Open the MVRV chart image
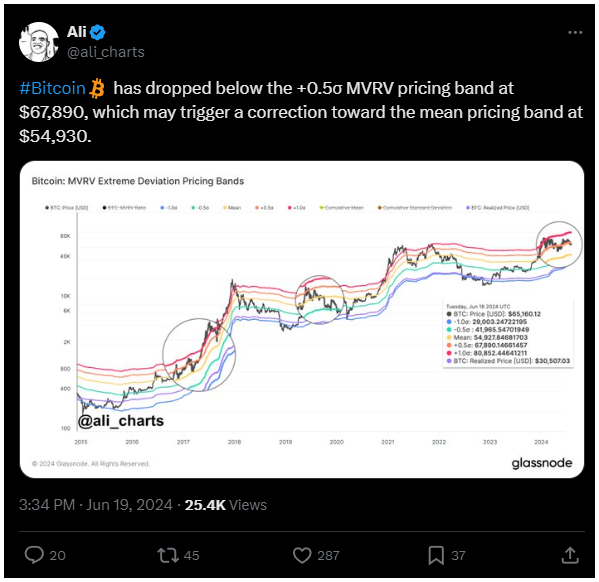The width and height of the screenshot is (599, 582). pos(302,319)
